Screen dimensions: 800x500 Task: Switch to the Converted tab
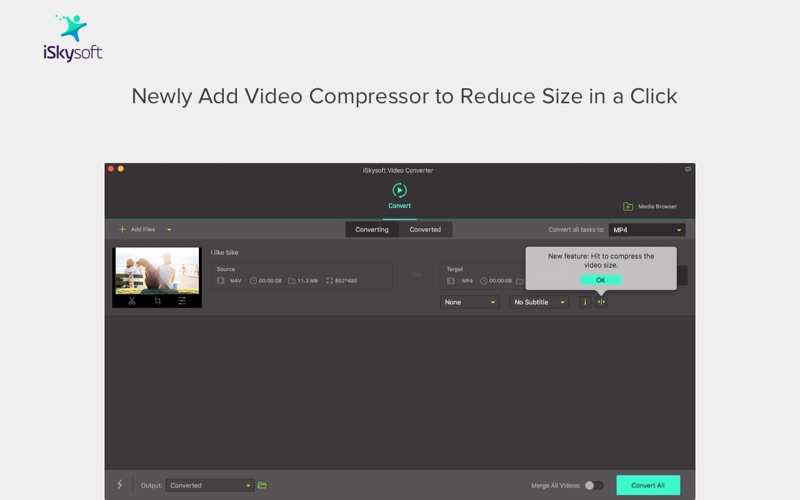click(425, 230)
